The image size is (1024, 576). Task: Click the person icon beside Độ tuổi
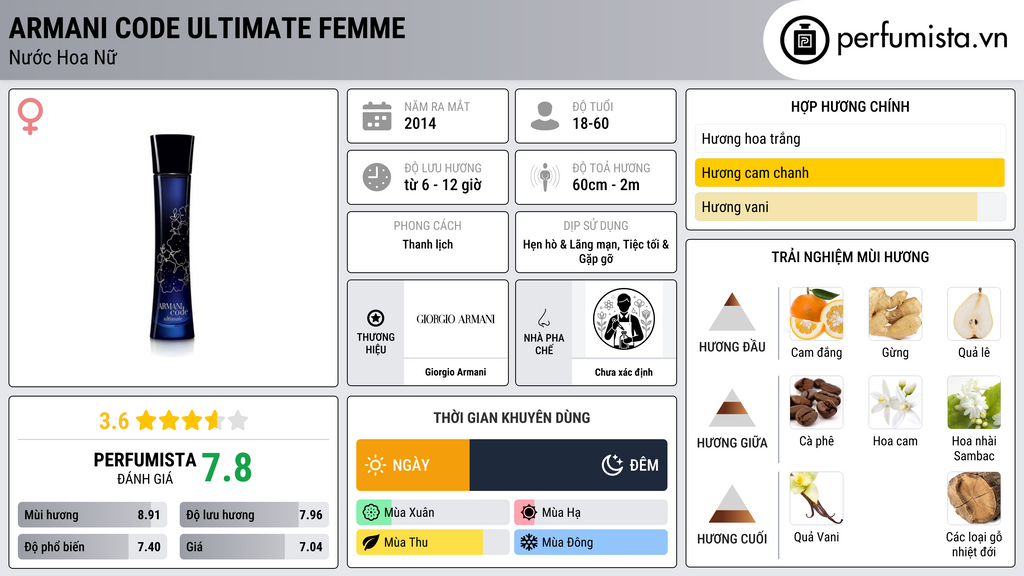(x=545, y=116)
